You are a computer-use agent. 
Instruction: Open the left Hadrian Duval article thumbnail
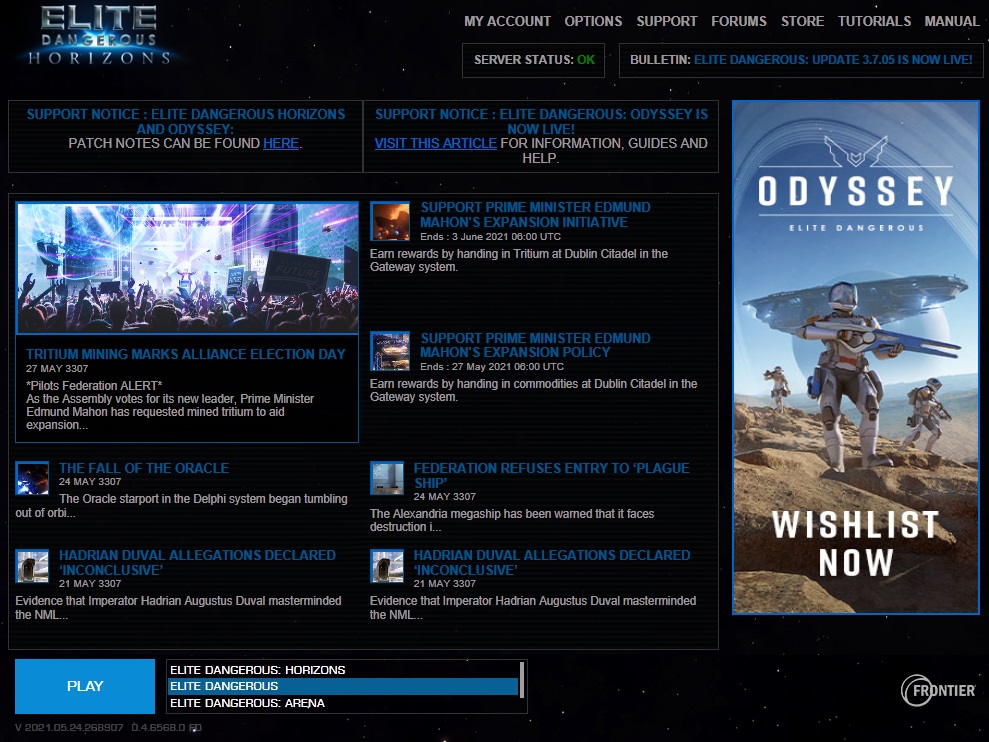pyautogui.click(x=32, y=565)
